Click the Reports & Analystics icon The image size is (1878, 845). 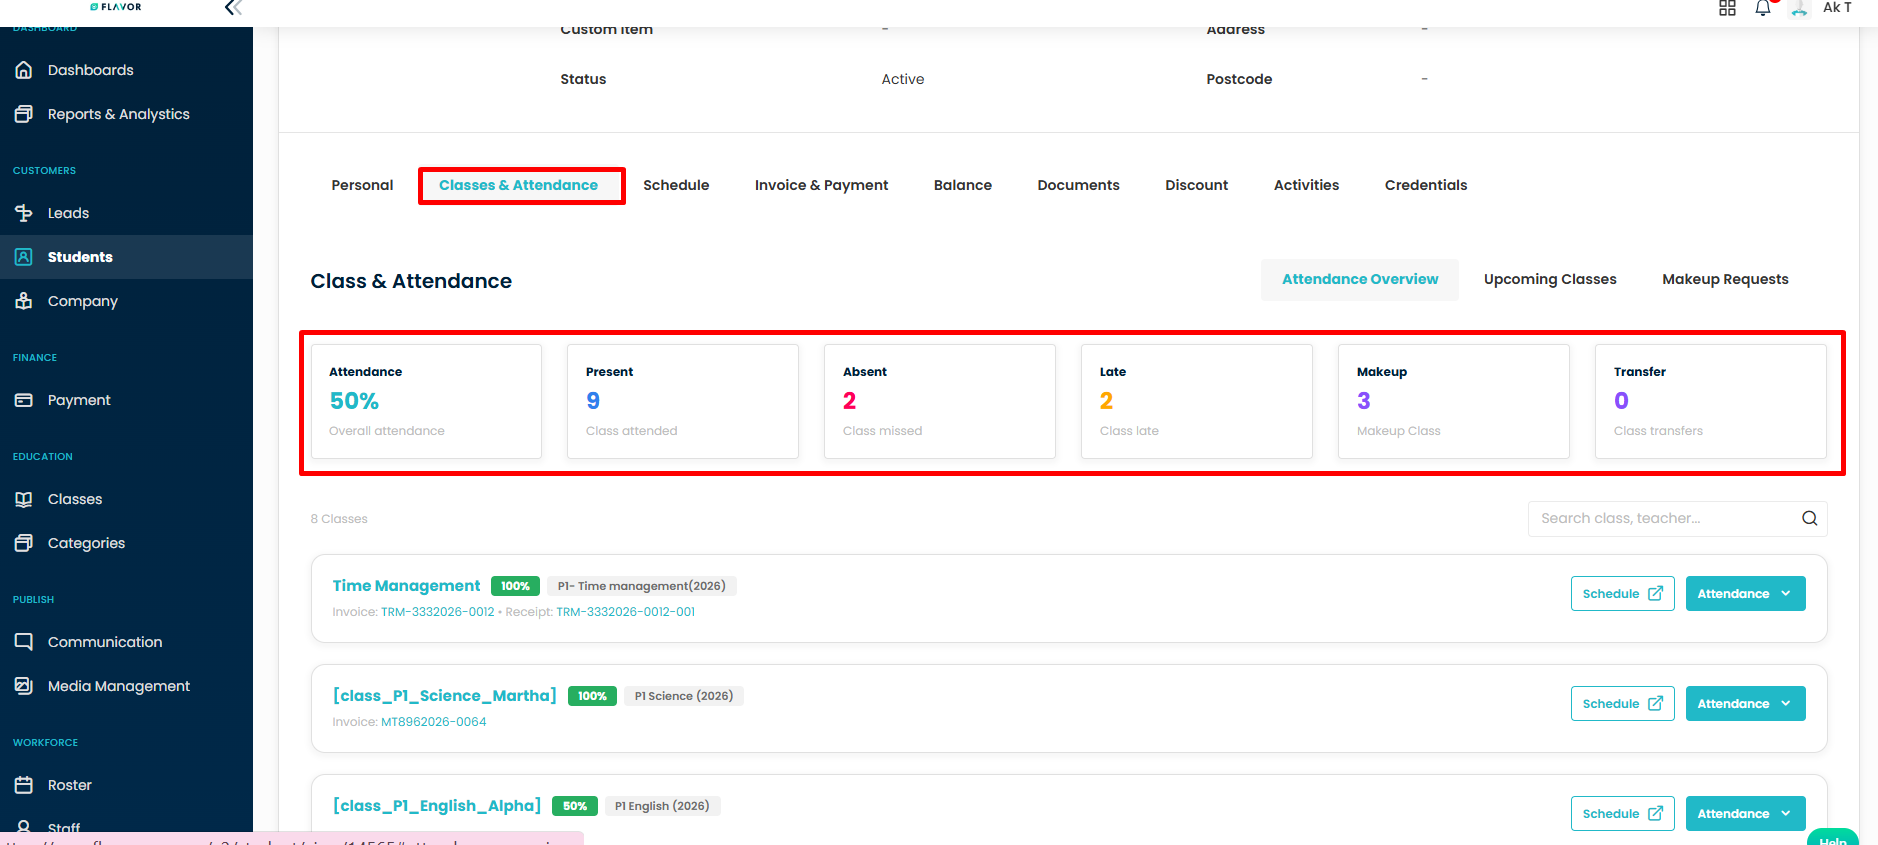point(24,114)
